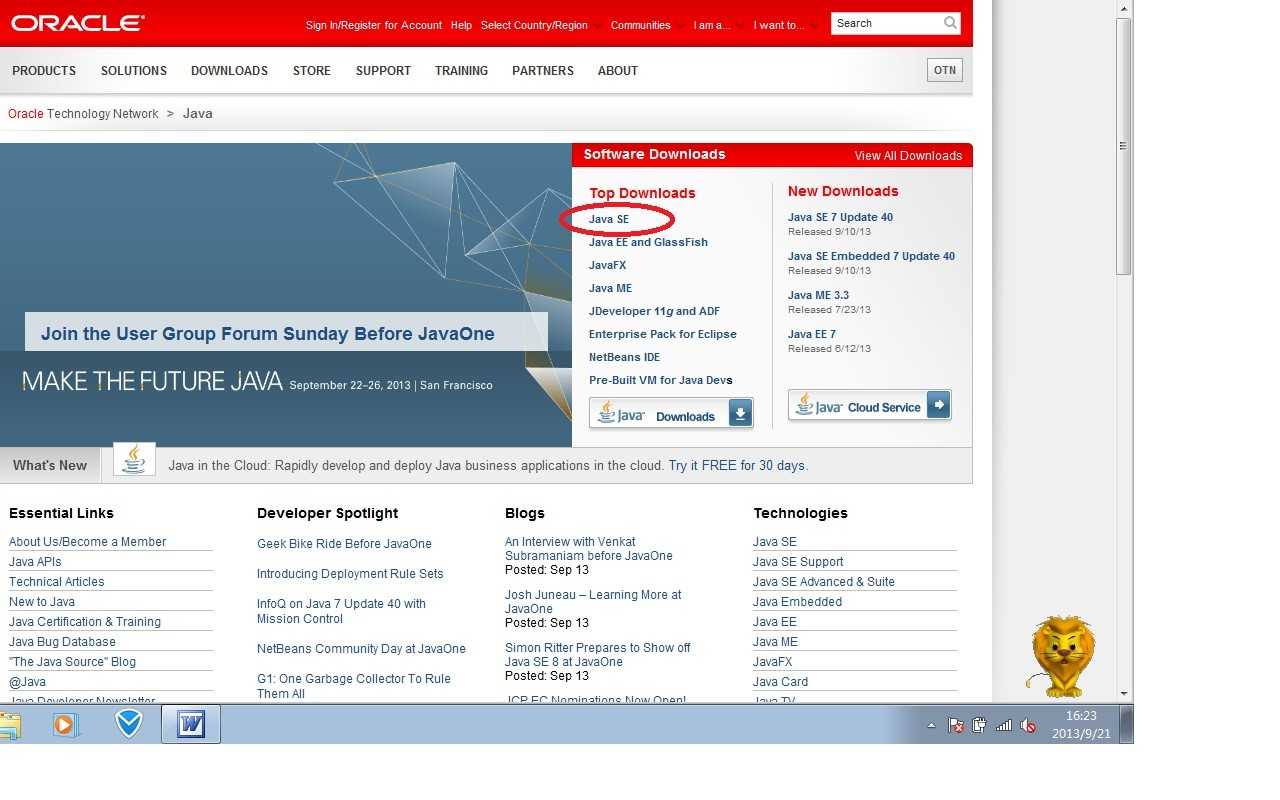Click Pre-Built VM for Java Devs
This screenshot has width=1280, height=800.
coord(661,380)
